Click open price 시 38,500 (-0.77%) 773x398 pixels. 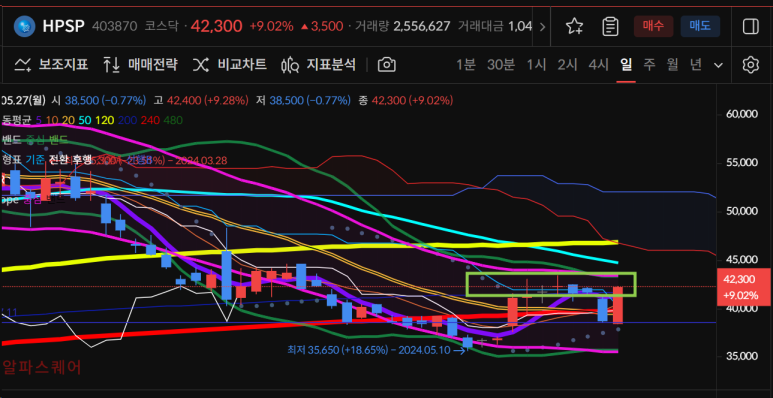pos(99,101)
